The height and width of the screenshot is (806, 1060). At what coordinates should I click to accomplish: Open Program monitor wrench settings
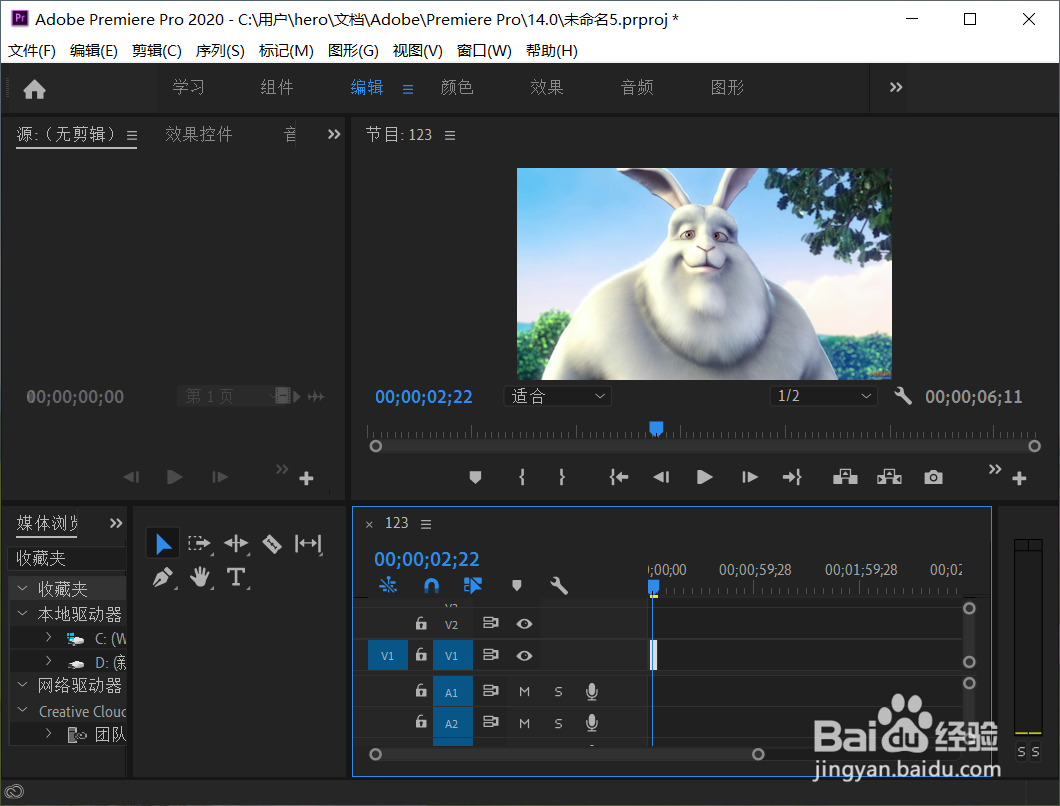point(903,396)
